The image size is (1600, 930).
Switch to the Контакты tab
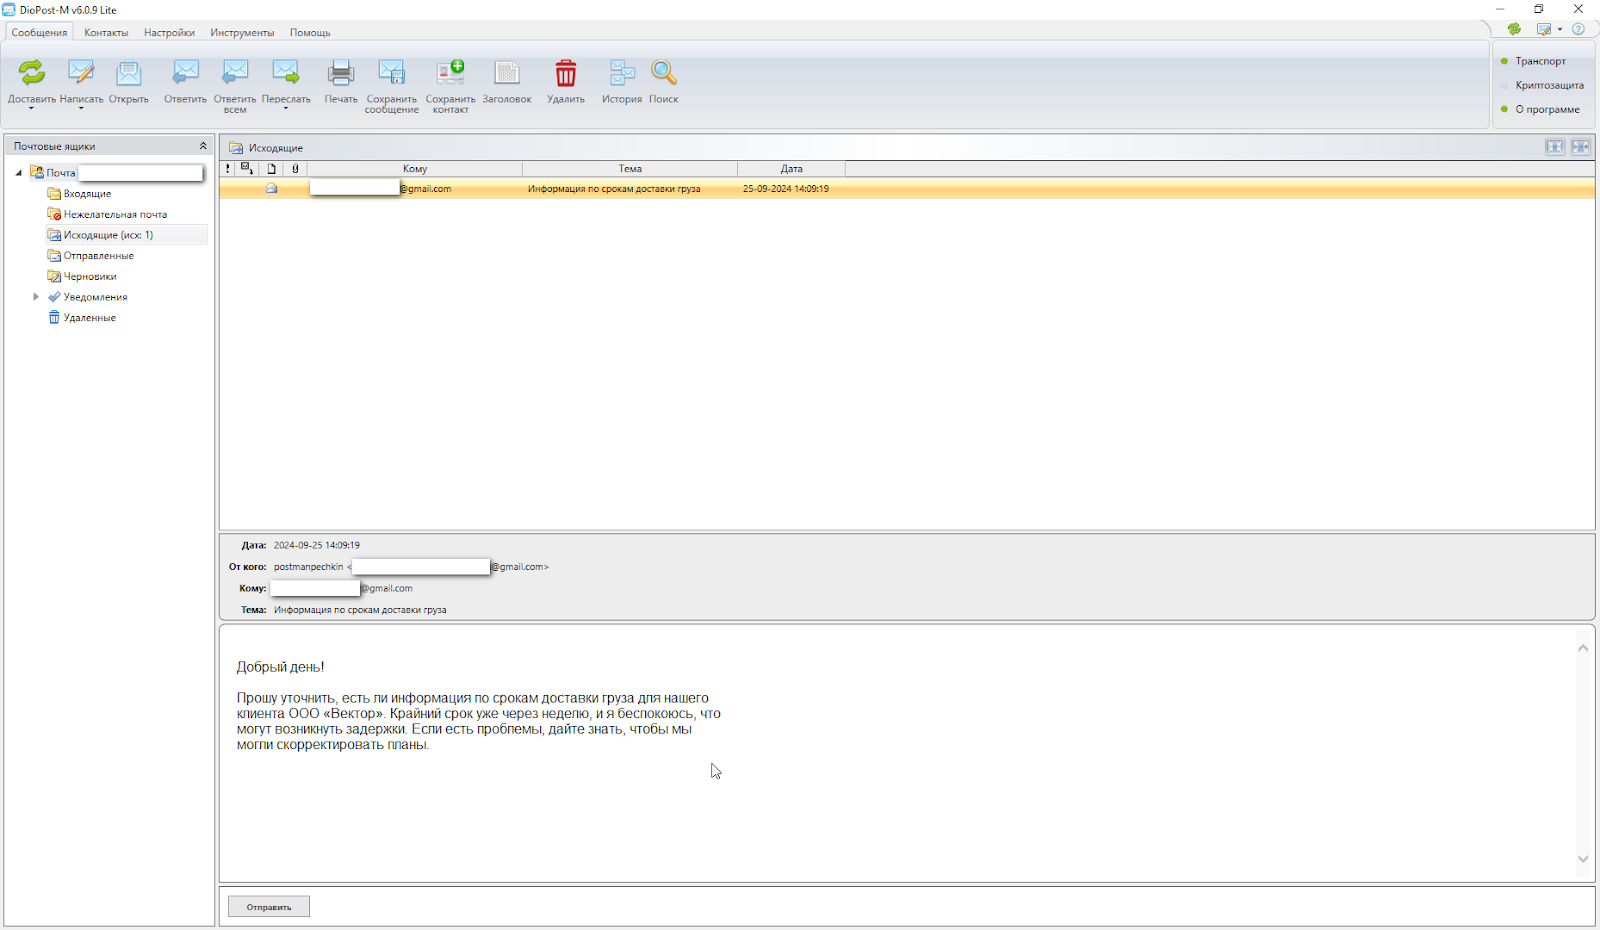coord(106,33)
